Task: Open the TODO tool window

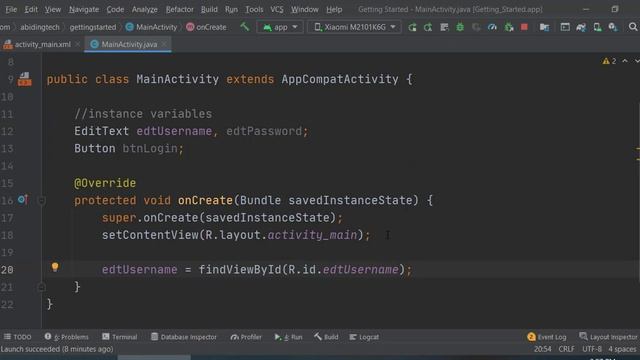Action: 18,337
